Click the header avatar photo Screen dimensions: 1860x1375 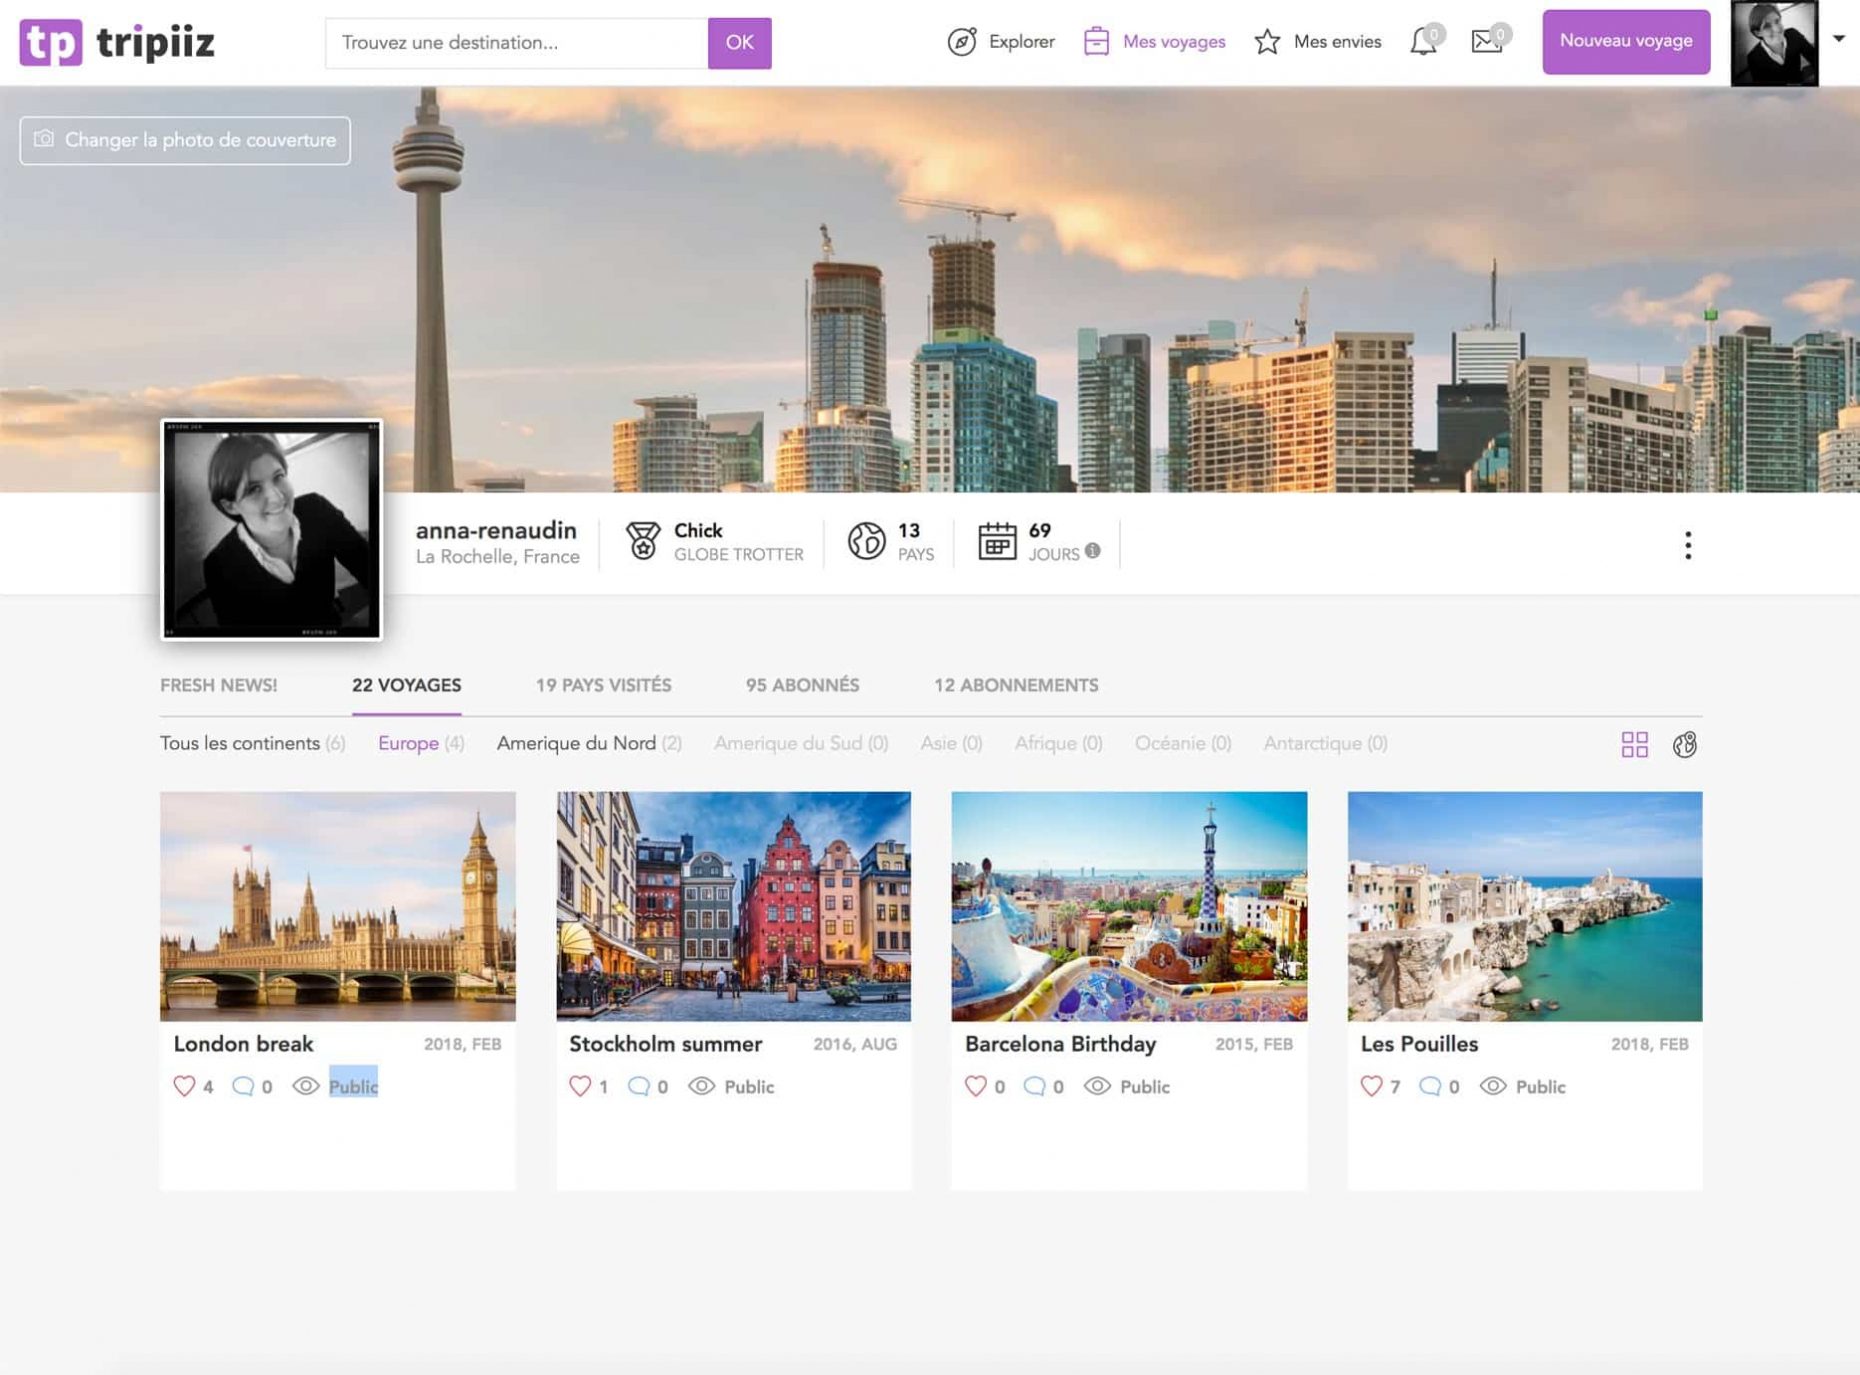tap(1774, 43)
